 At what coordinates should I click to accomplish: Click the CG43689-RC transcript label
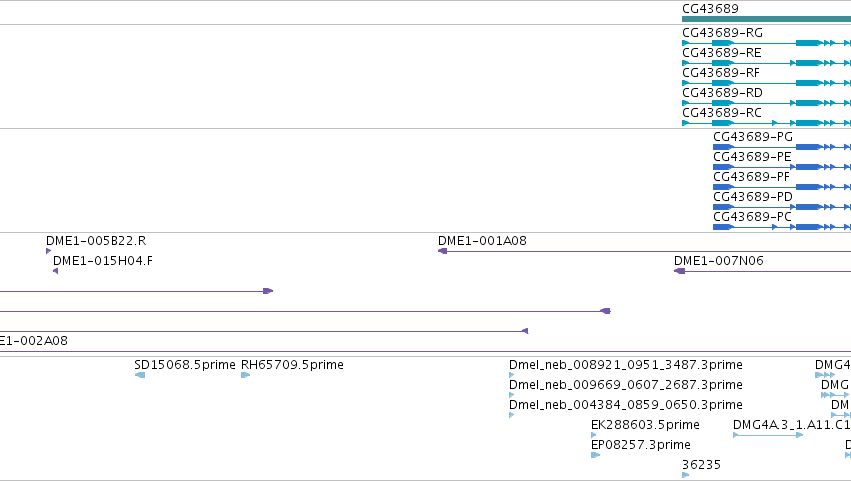(x=722, y=113)
